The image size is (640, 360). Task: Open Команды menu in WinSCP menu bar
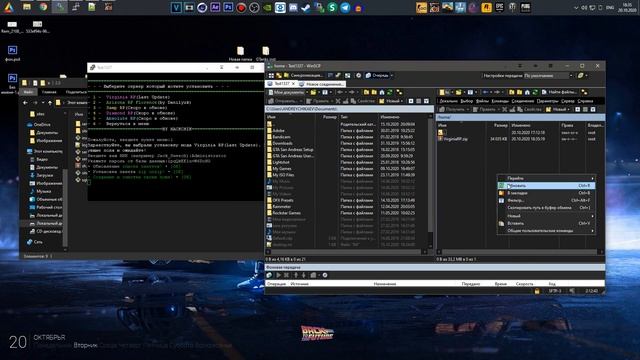pyautogui.click(x=500, y=101)
